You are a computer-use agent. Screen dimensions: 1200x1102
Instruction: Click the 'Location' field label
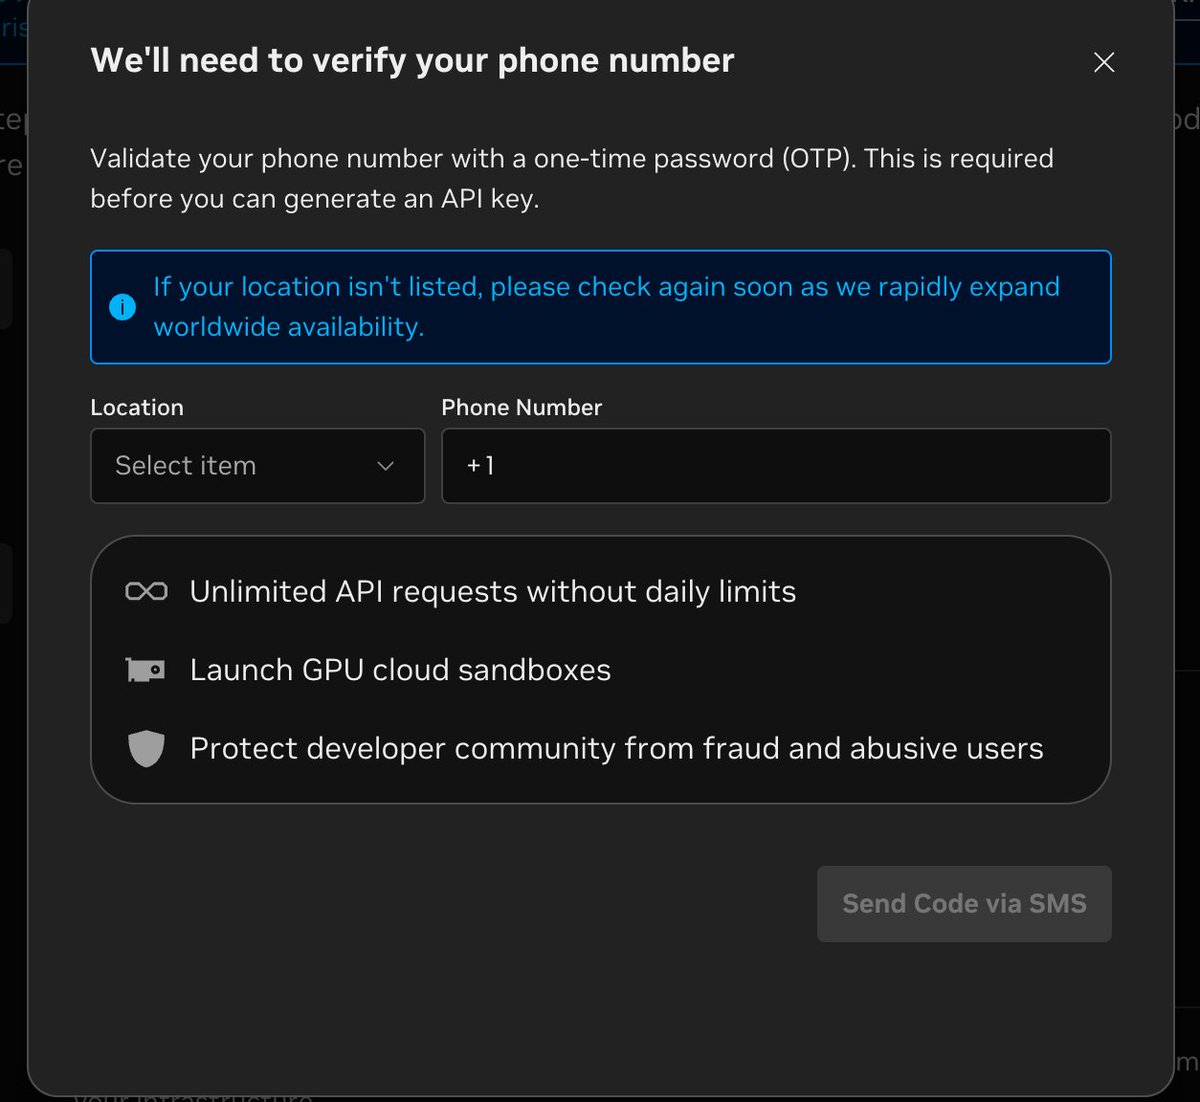pos(137,407)
